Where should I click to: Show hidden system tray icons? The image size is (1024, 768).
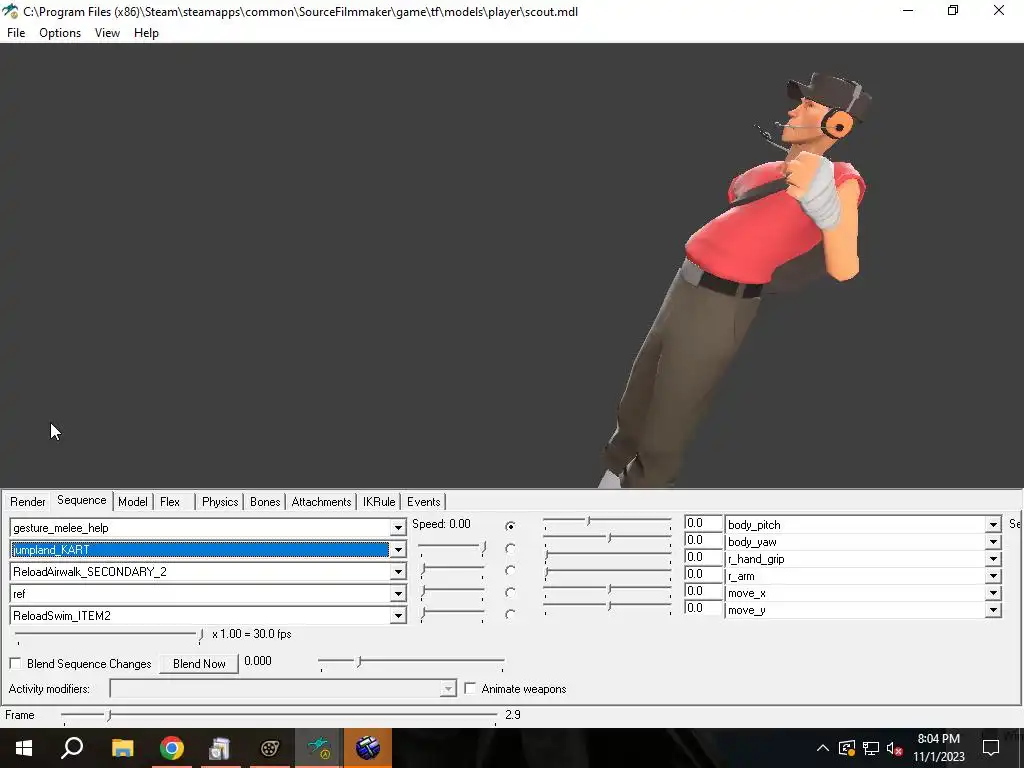click(823, 748)
